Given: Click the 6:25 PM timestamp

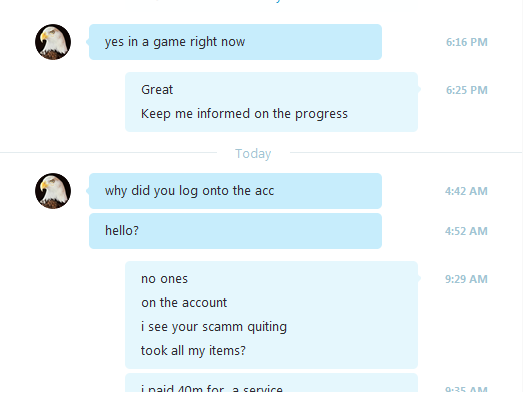Looking at the screenshot, I should pyautogui.click(x=467, y=90).
